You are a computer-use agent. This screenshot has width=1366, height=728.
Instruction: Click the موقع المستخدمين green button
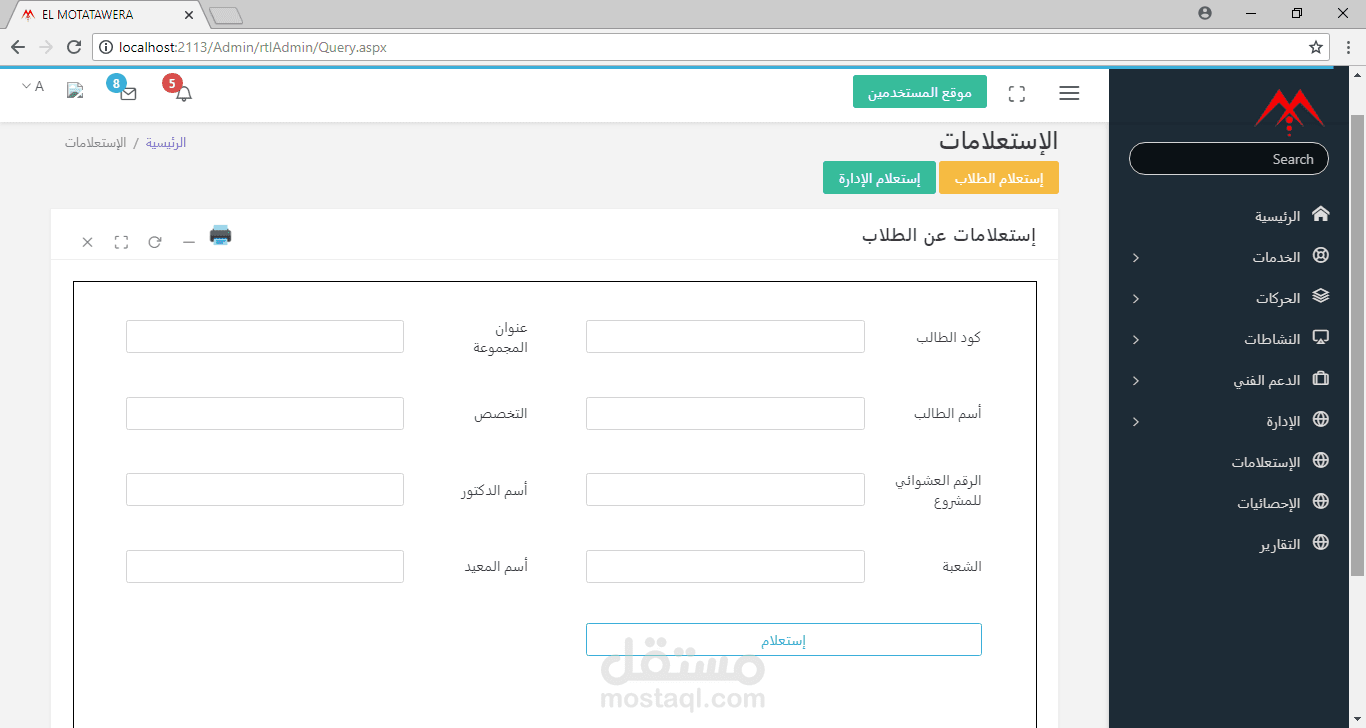[920, 92]
